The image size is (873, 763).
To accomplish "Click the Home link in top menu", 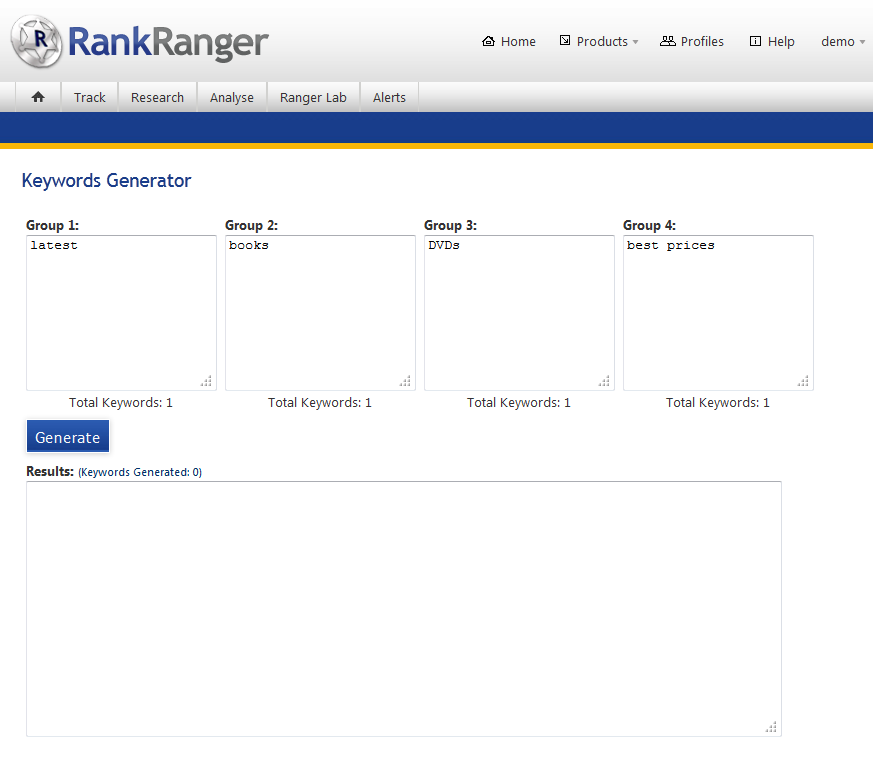I will (x=509, y=41).
